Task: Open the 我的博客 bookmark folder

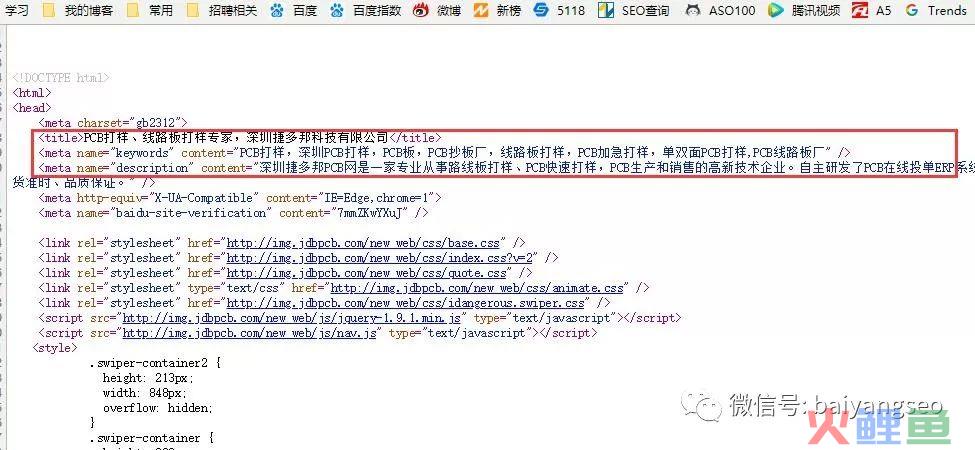Action: [x=78, y=10]
